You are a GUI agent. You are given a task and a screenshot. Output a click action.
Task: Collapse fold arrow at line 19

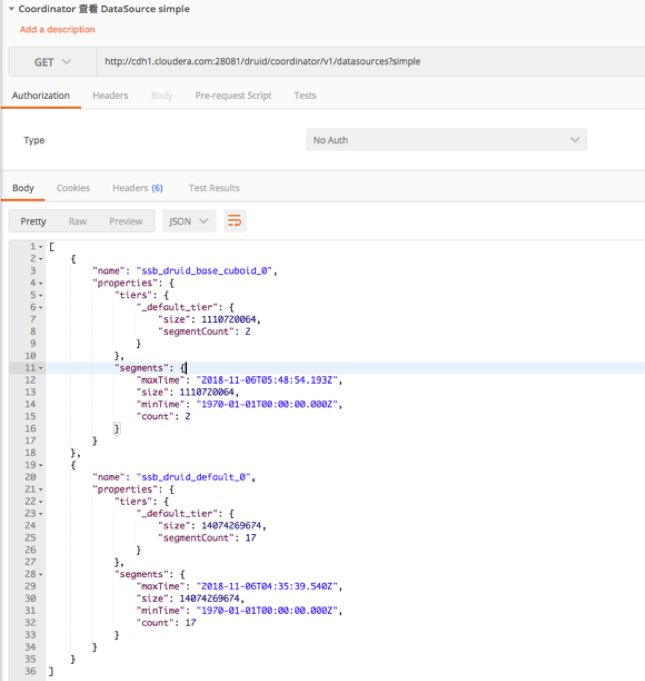(x=41, y=465)
